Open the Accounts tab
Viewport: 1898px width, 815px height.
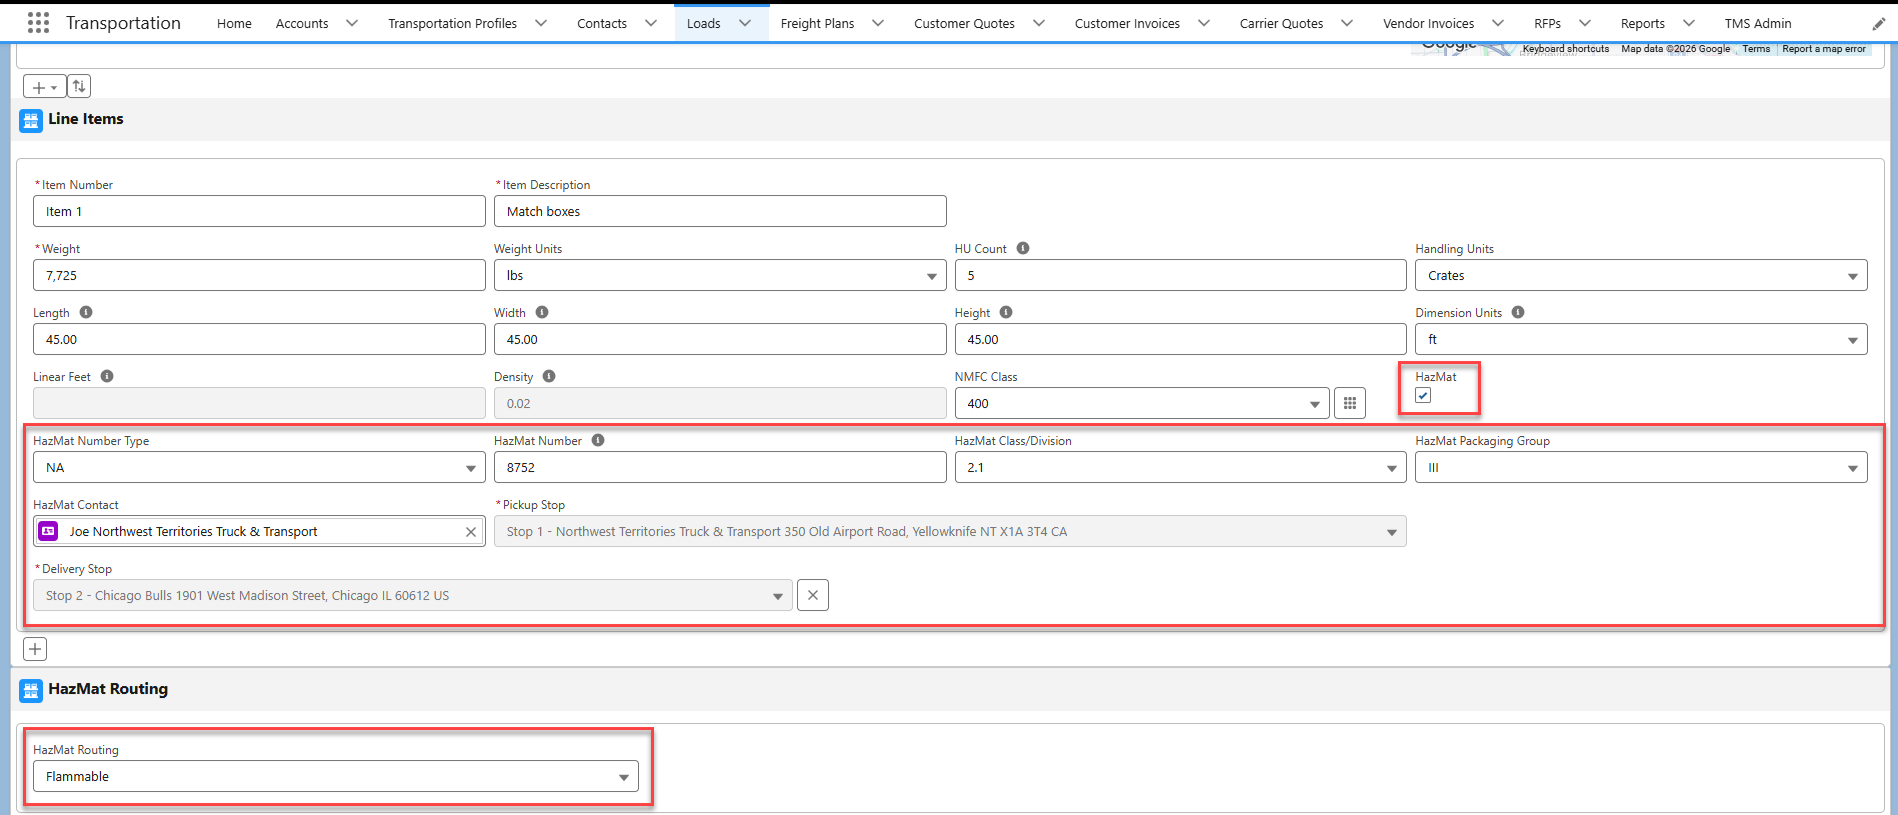click(x=302, y=23)
